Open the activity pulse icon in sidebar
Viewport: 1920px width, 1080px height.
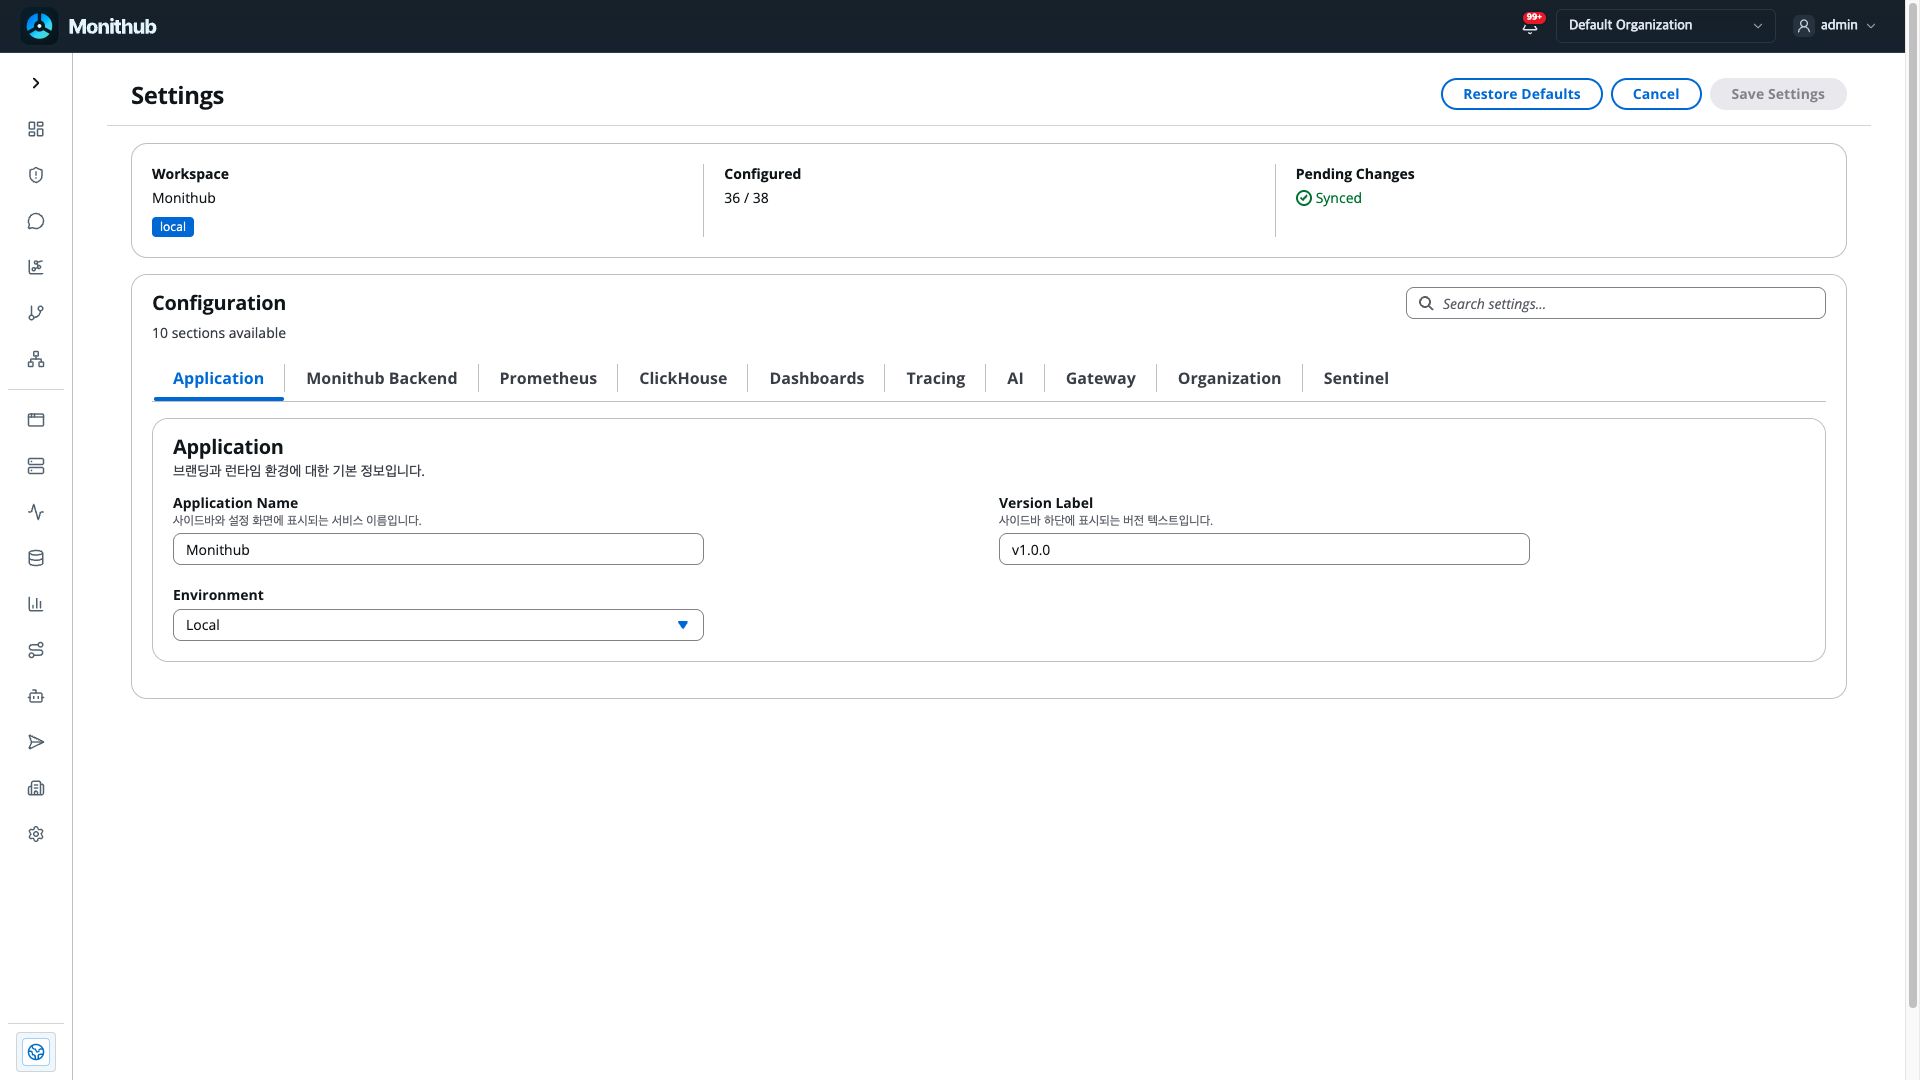tap(36, 512)
